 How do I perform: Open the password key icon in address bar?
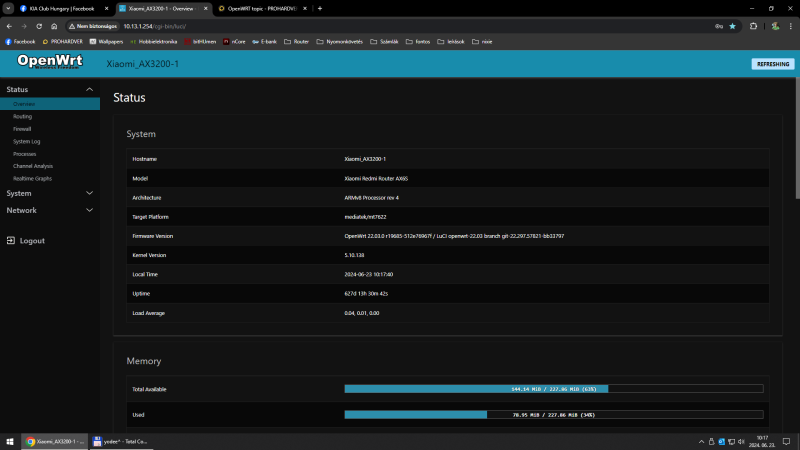point(719,26)
